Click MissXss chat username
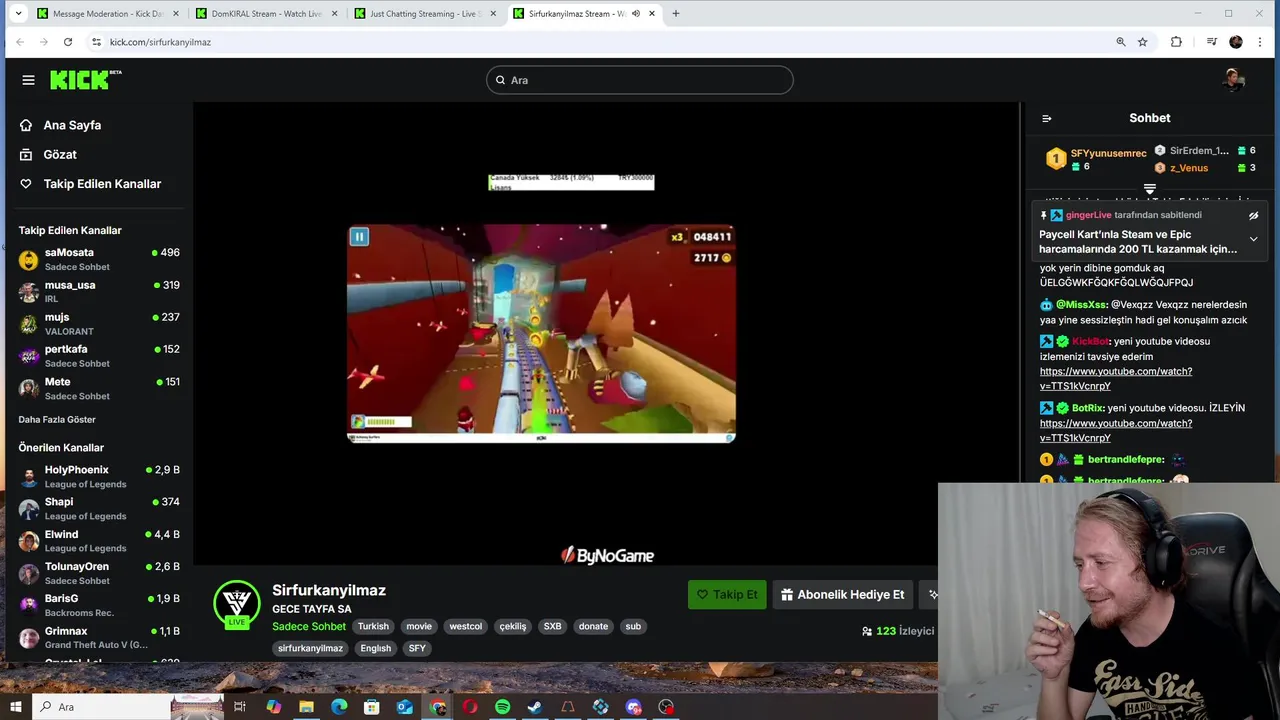 1082,305
